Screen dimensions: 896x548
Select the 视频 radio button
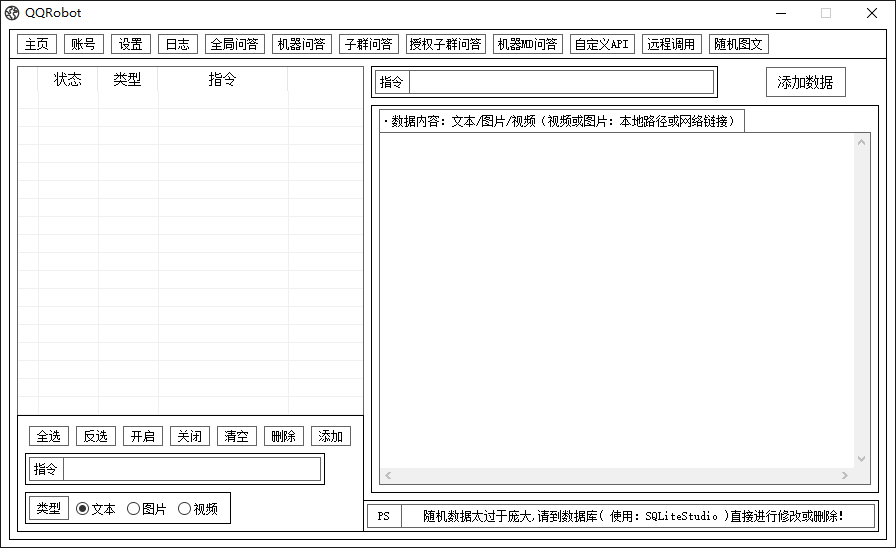[185, 509]
